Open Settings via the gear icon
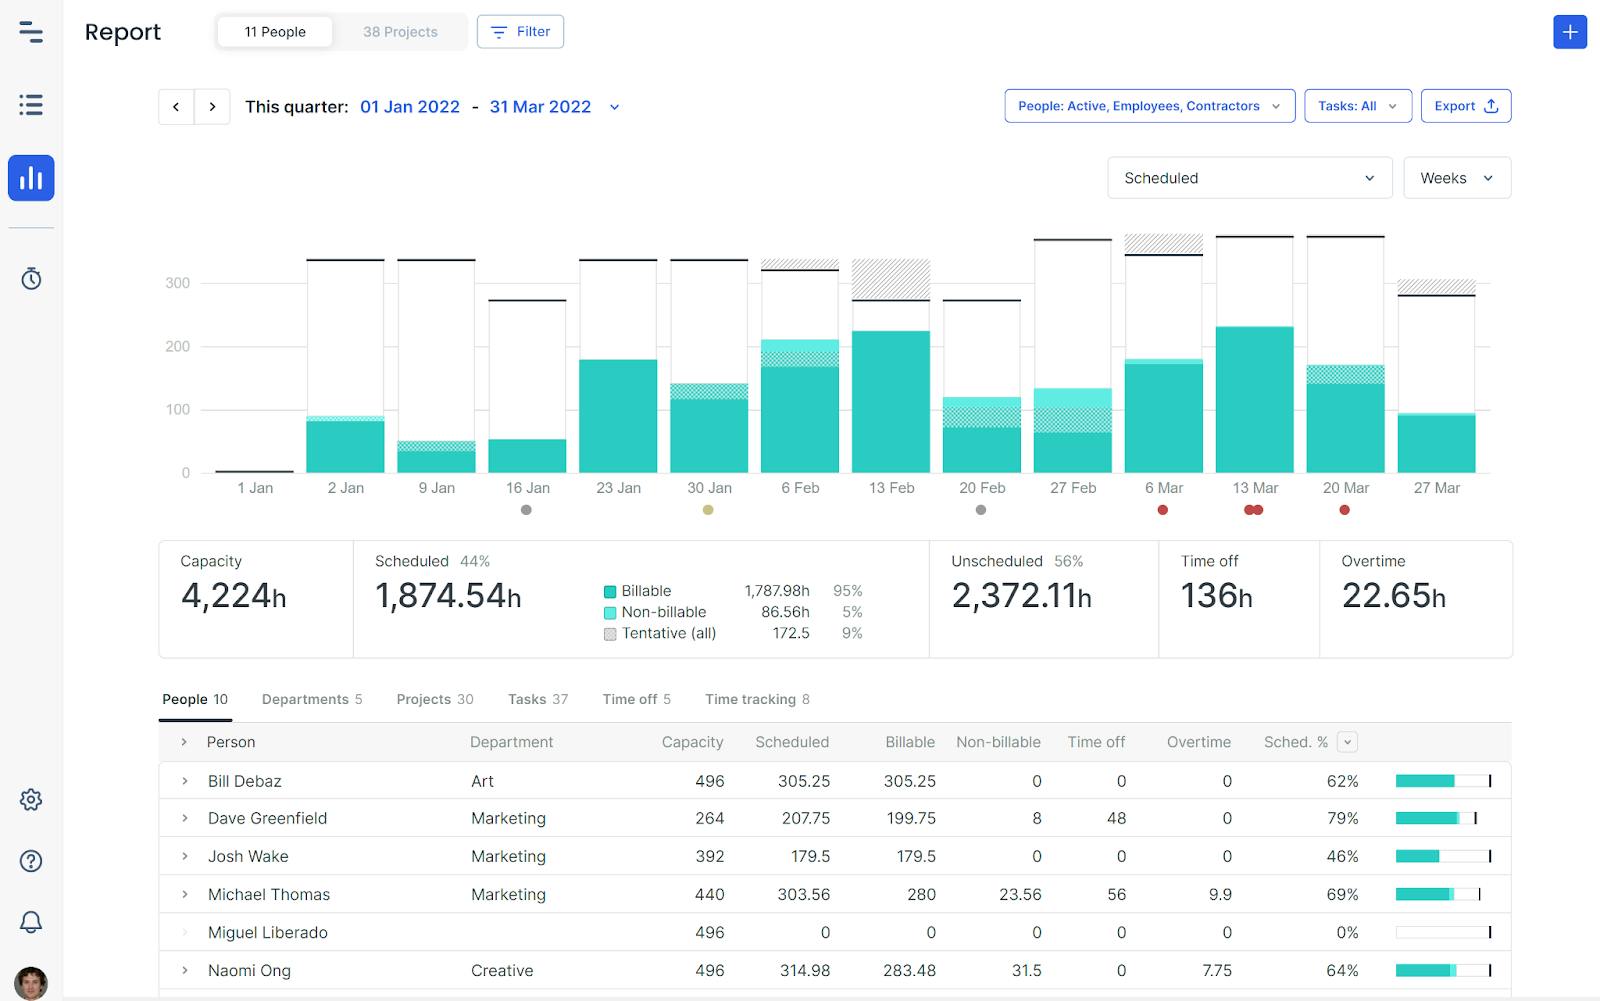 coord(31,799)
